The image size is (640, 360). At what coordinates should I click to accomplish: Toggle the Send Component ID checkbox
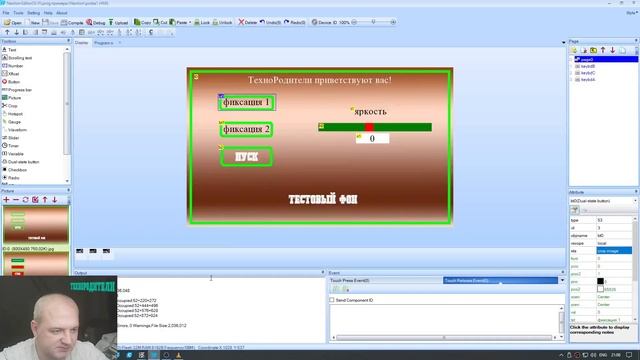tap(332, 300)
